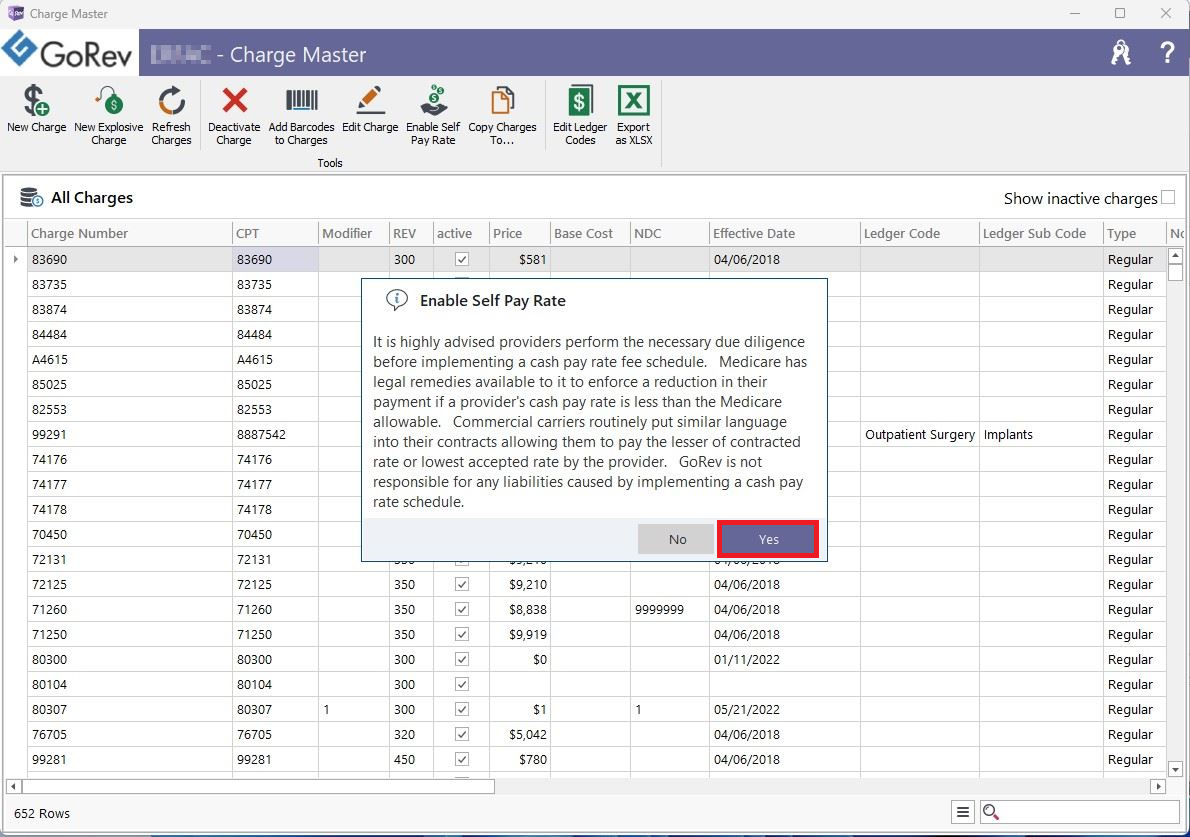Click the keys icon in header
Viewport: 1190px width, 837px height.
point(1121,53)
